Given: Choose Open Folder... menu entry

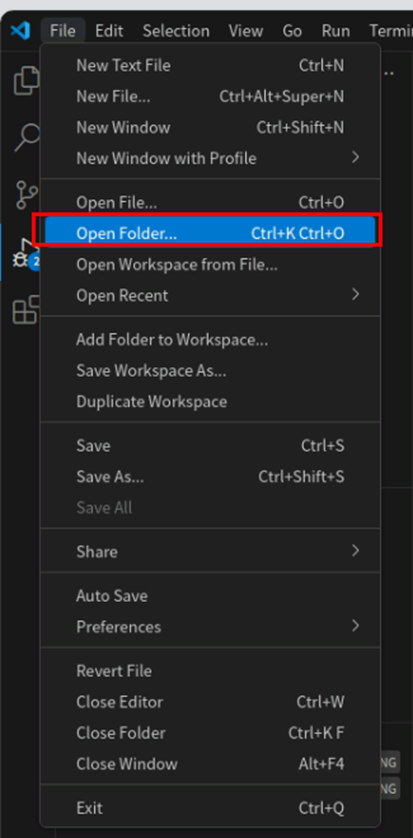Looking at the screenshot, I should pos(210,233).
